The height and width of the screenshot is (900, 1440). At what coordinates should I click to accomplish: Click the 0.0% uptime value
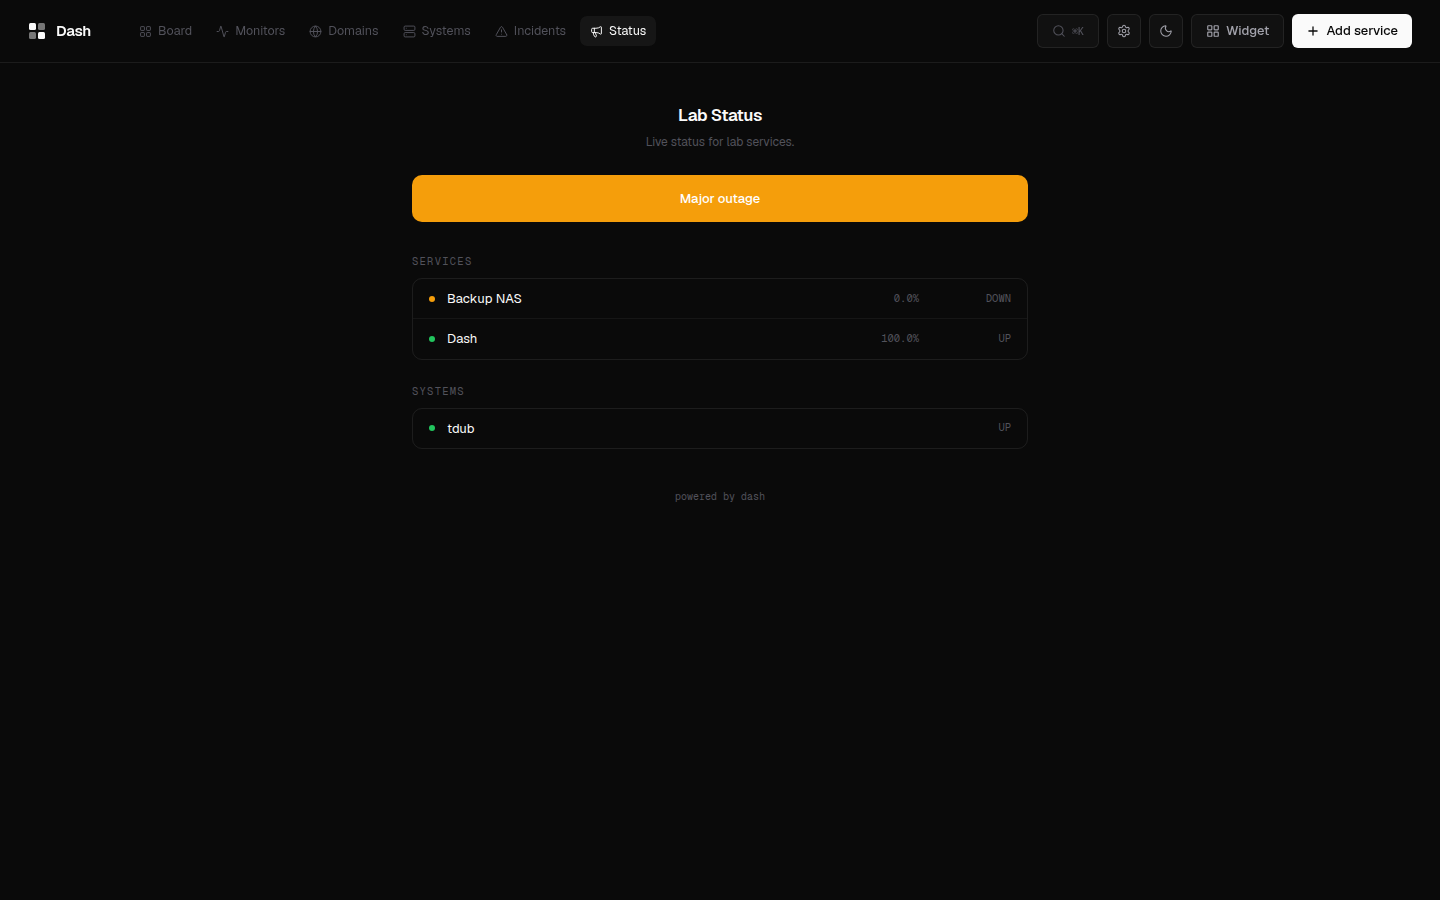point(906,299)
